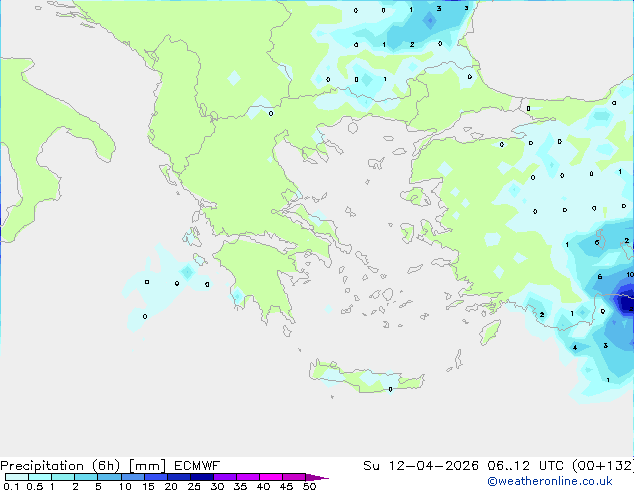The width and height of the screenshot is (634, 490).
Task: Click the legend label "25"
Action: click(x=194, y=486)
